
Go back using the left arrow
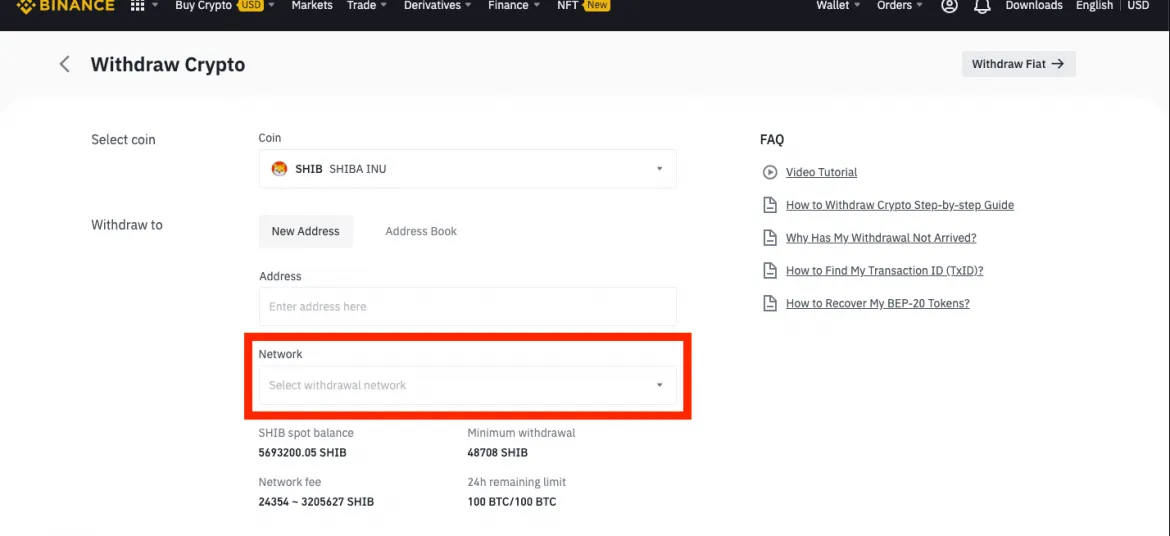click(x=65, y=64)
